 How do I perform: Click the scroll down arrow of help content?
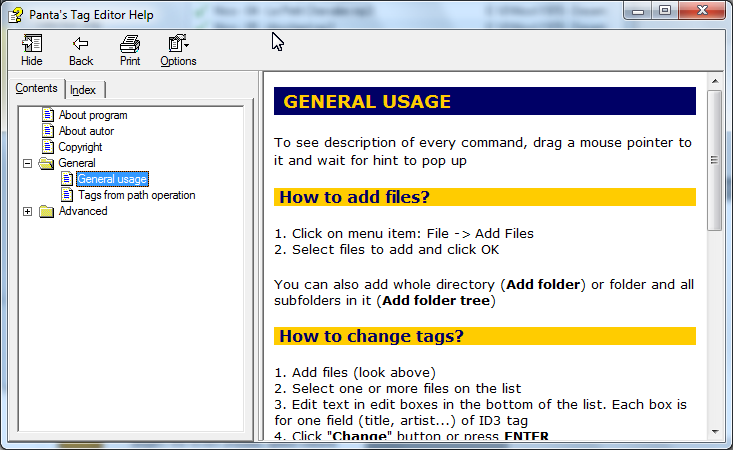point(715,432)
